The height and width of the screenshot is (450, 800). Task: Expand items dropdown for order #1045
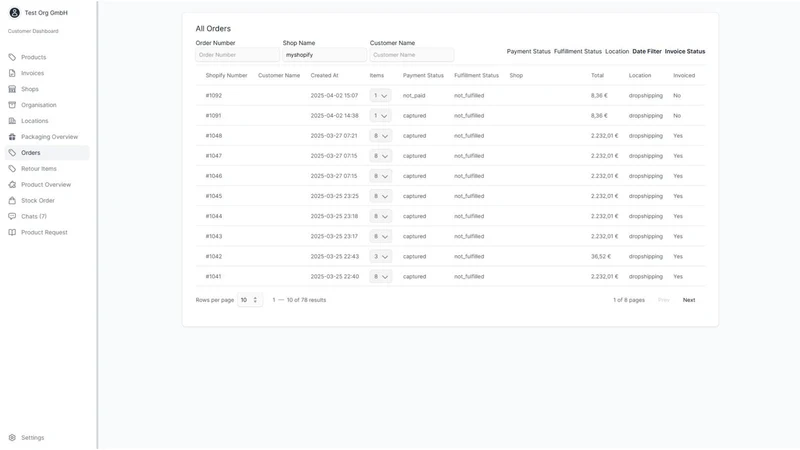pyautogui.click(x=380, y=196)
